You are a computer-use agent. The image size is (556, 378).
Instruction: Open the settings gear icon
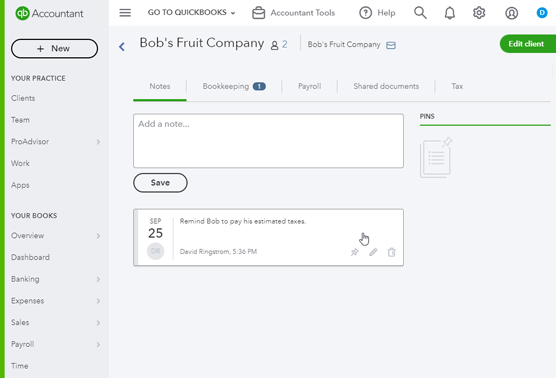click(x=479, y=13)
